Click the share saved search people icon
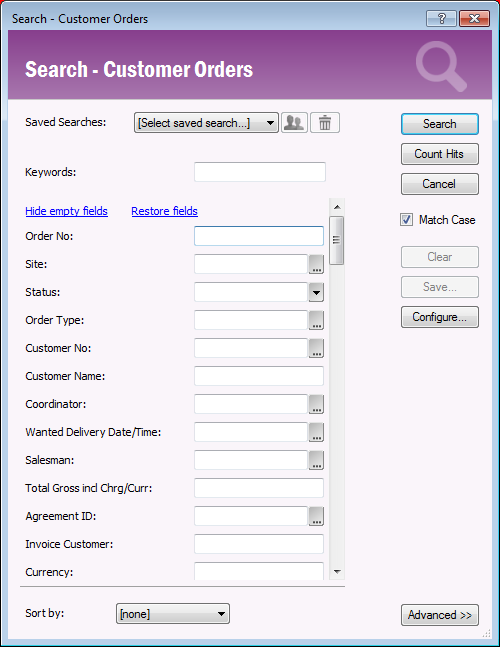The image size is (500, 647). [294, 123]
